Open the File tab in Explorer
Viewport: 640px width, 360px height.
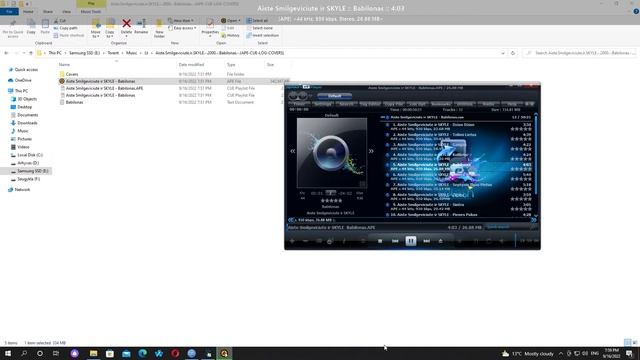tap(9, 11)
